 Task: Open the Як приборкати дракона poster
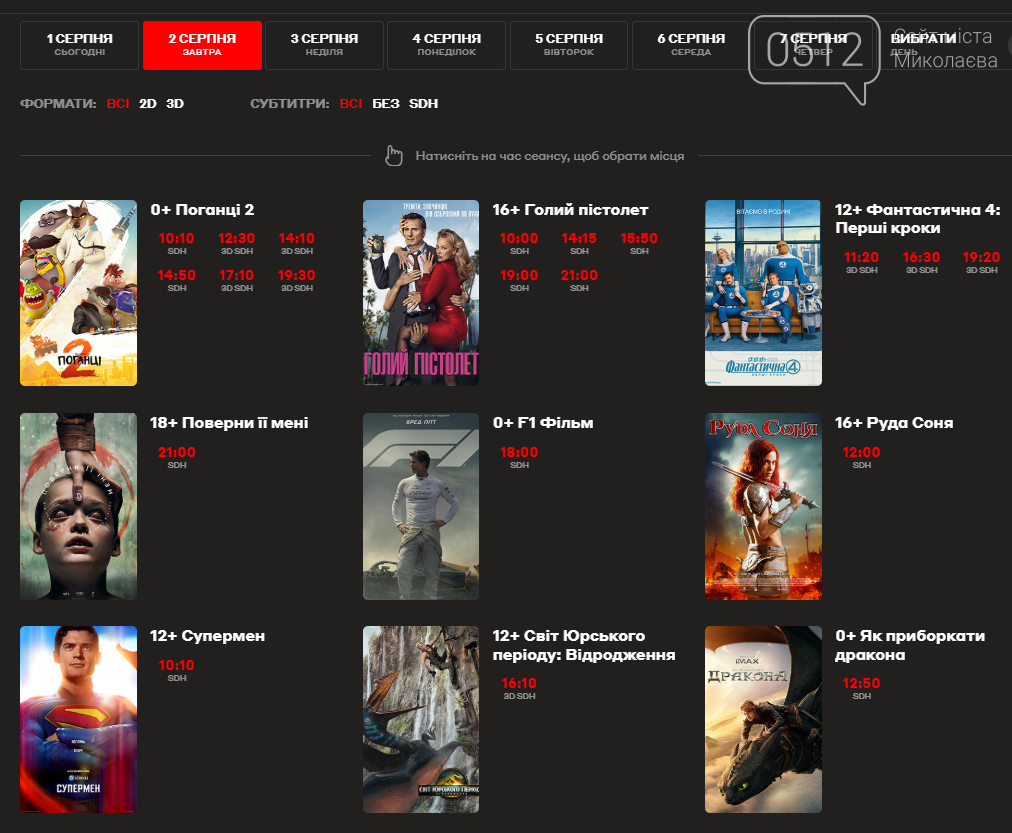[x=763, y=719]
